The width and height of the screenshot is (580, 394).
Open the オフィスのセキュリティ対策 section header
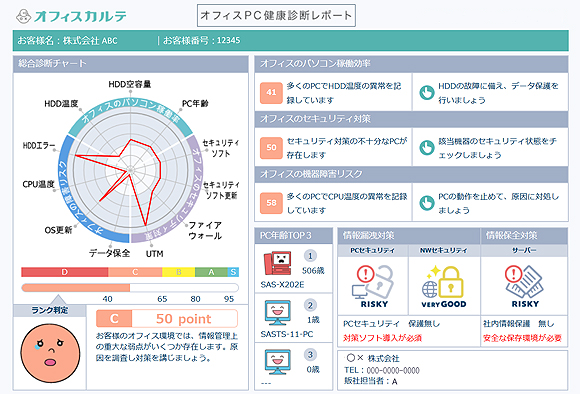pyautogui.click(x=411, y=119)
